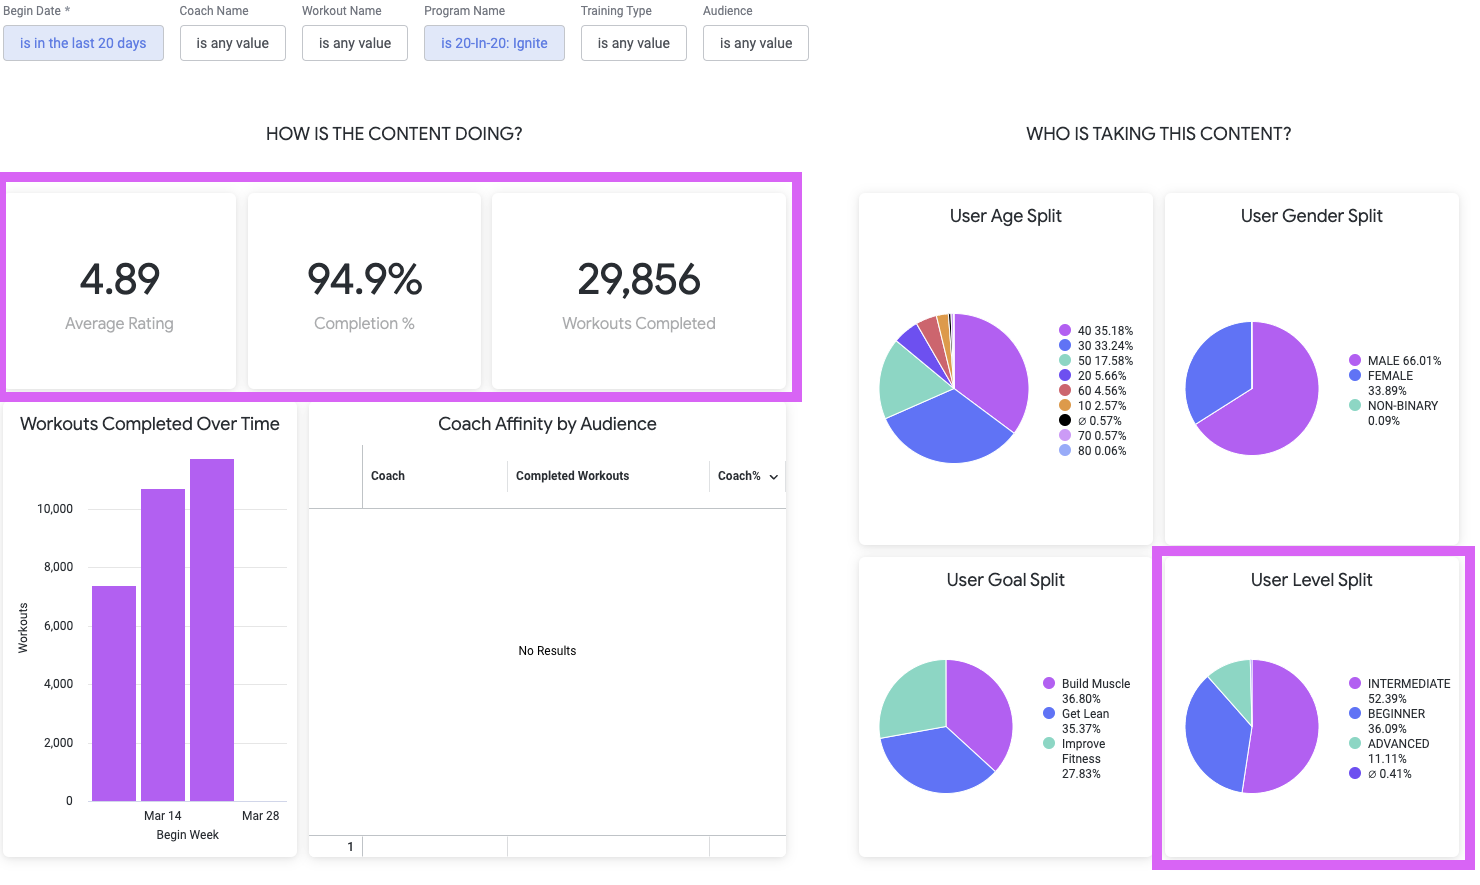Image resolution: width=1480 pixels, height=885 pixels.
Task: Click the 'Mar 28' axis label
Action: pos(261,816)
